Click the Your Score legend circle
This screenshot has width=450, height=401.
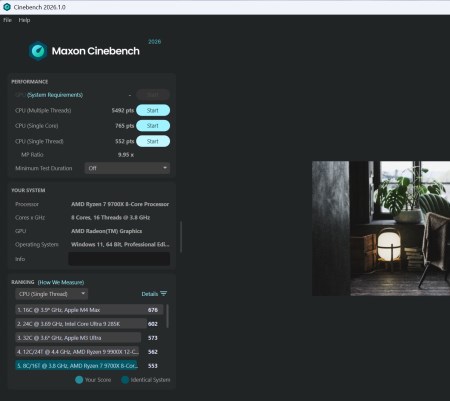(x=79, y=380)
